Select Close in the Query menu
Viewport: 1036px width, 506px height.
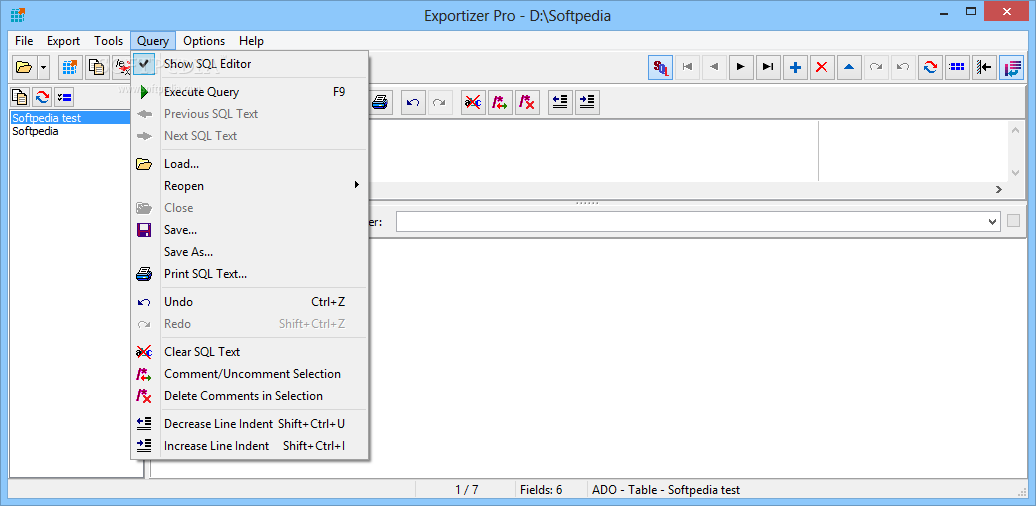tap(249, 207)
